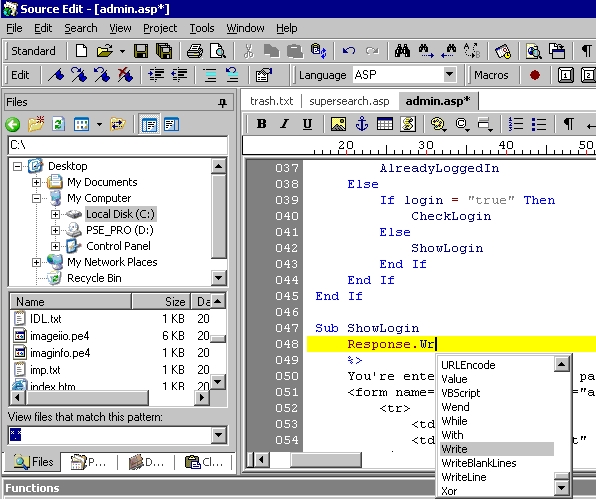
Task: Click the folder tree scrollbar down arrow
Action: coord(219,278)
